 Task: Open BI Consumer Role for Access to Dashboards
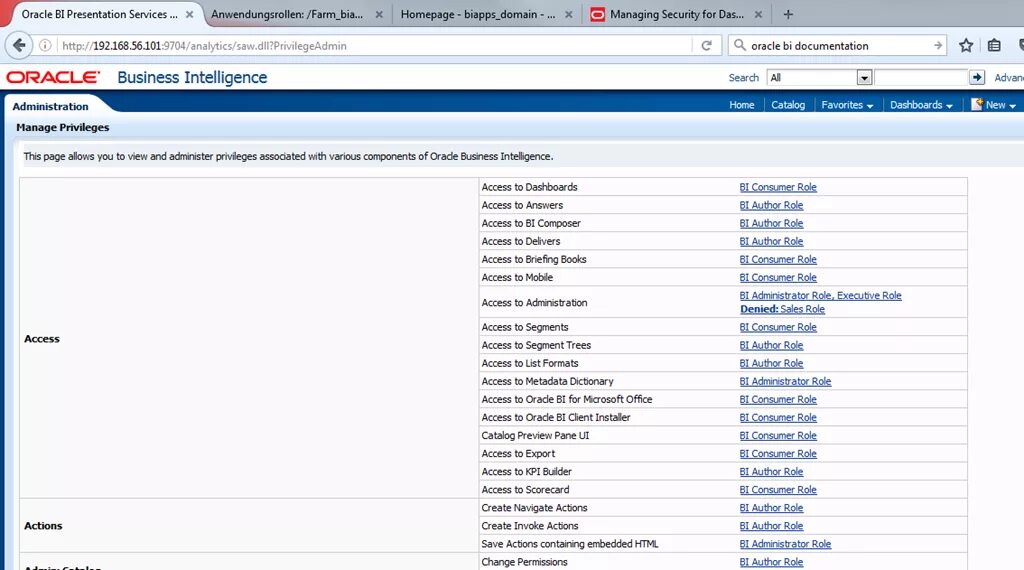(778, 187)
